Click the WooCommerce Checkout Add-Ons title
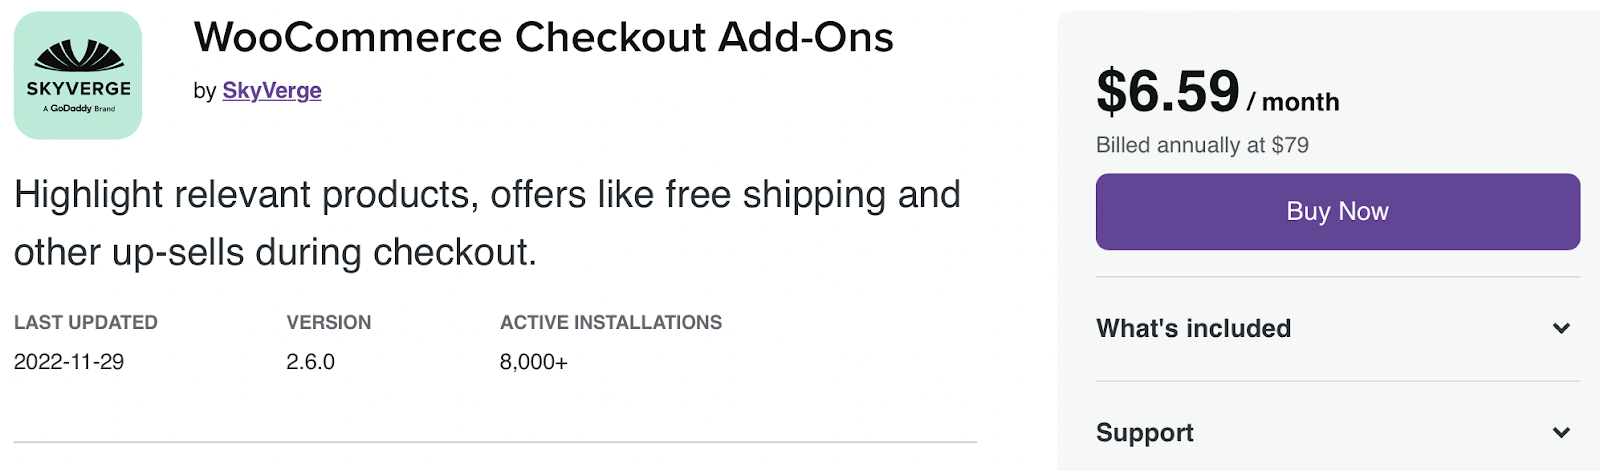This screenshot has height=471, width=1600. 543,38
